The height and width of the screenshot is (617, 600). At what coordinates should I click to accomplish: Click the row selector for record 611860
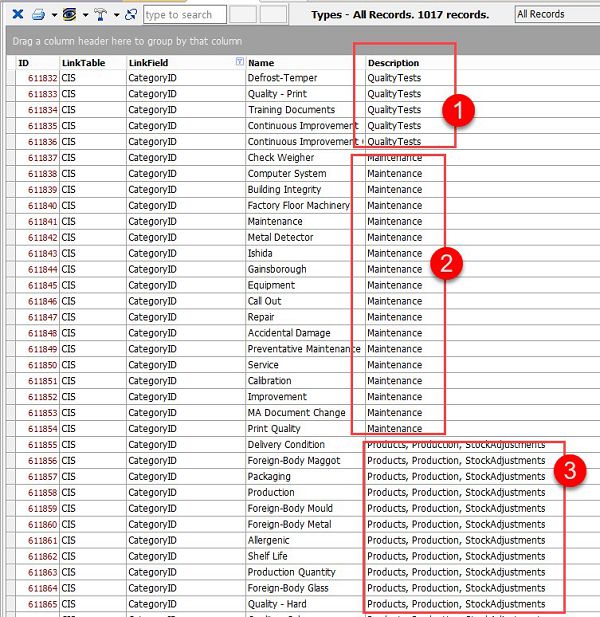coord(11,524)
